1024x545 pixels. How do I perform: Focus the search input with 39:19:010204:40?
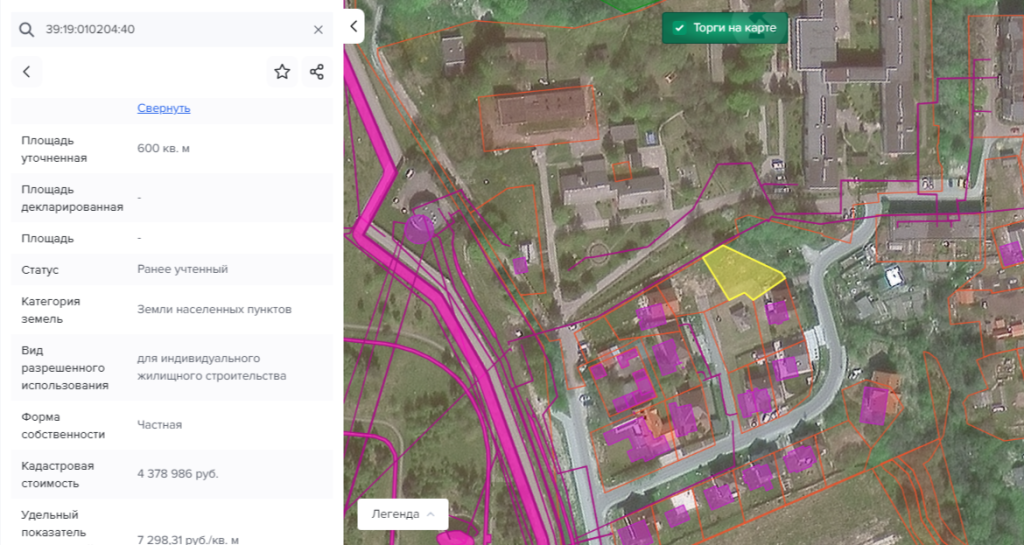[170, 29]
